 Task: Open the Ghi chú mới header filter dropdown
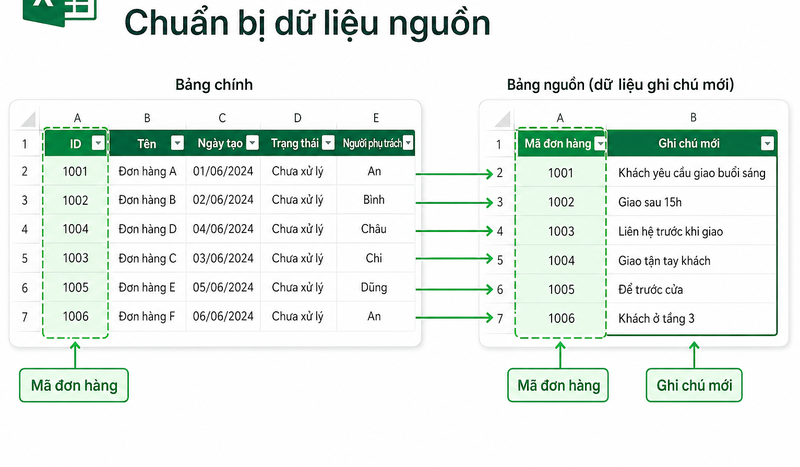(x=767, y=144)
